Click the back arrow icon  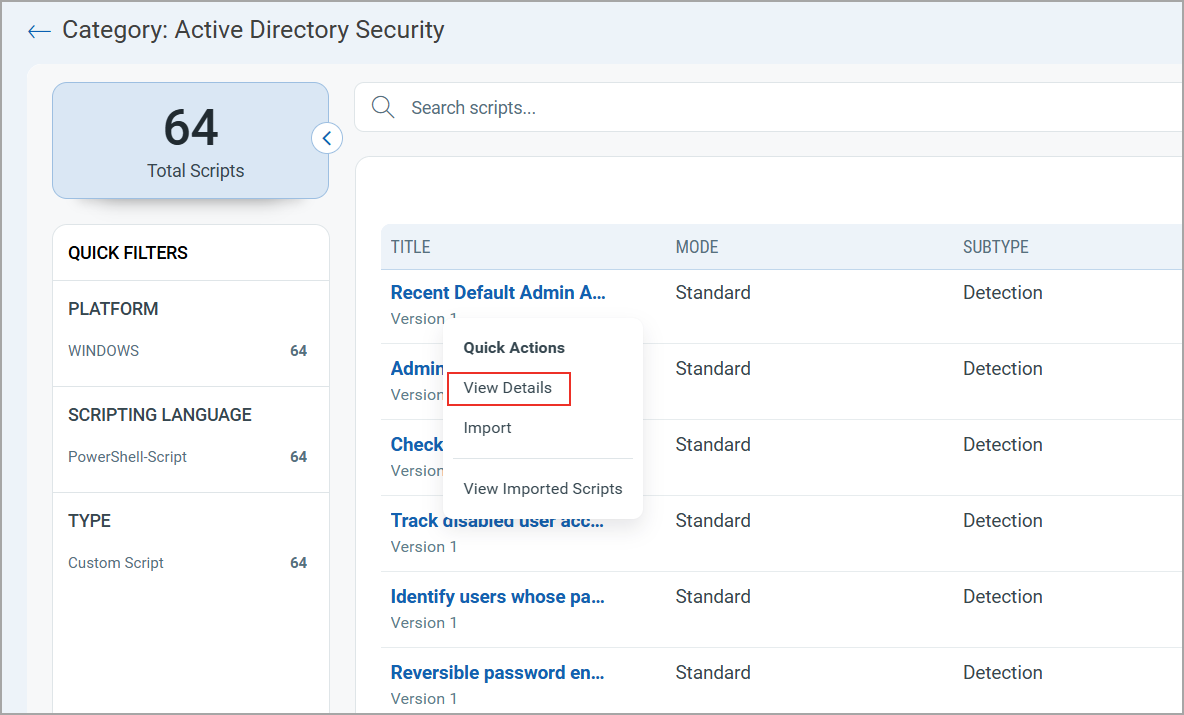tap(39, 31)
